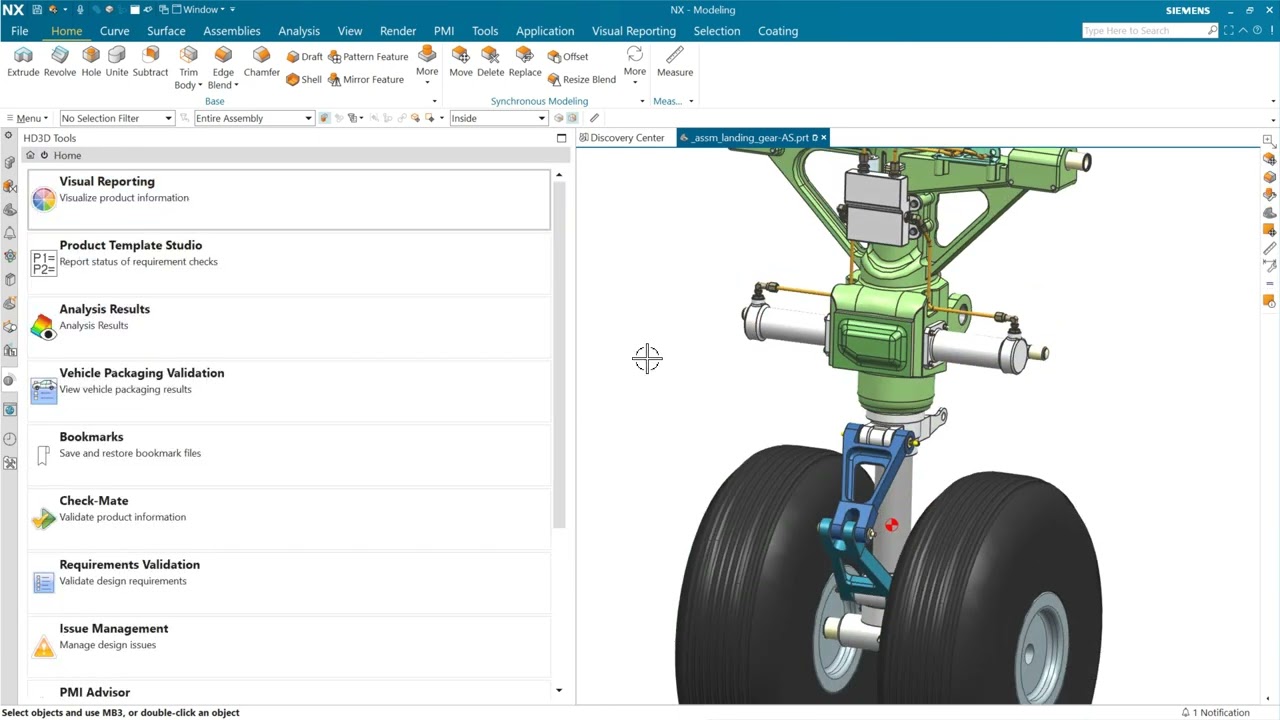Click the Offset tool
Image resolution: width=1280 pixels, height=720 pixels.
[568, 57]
